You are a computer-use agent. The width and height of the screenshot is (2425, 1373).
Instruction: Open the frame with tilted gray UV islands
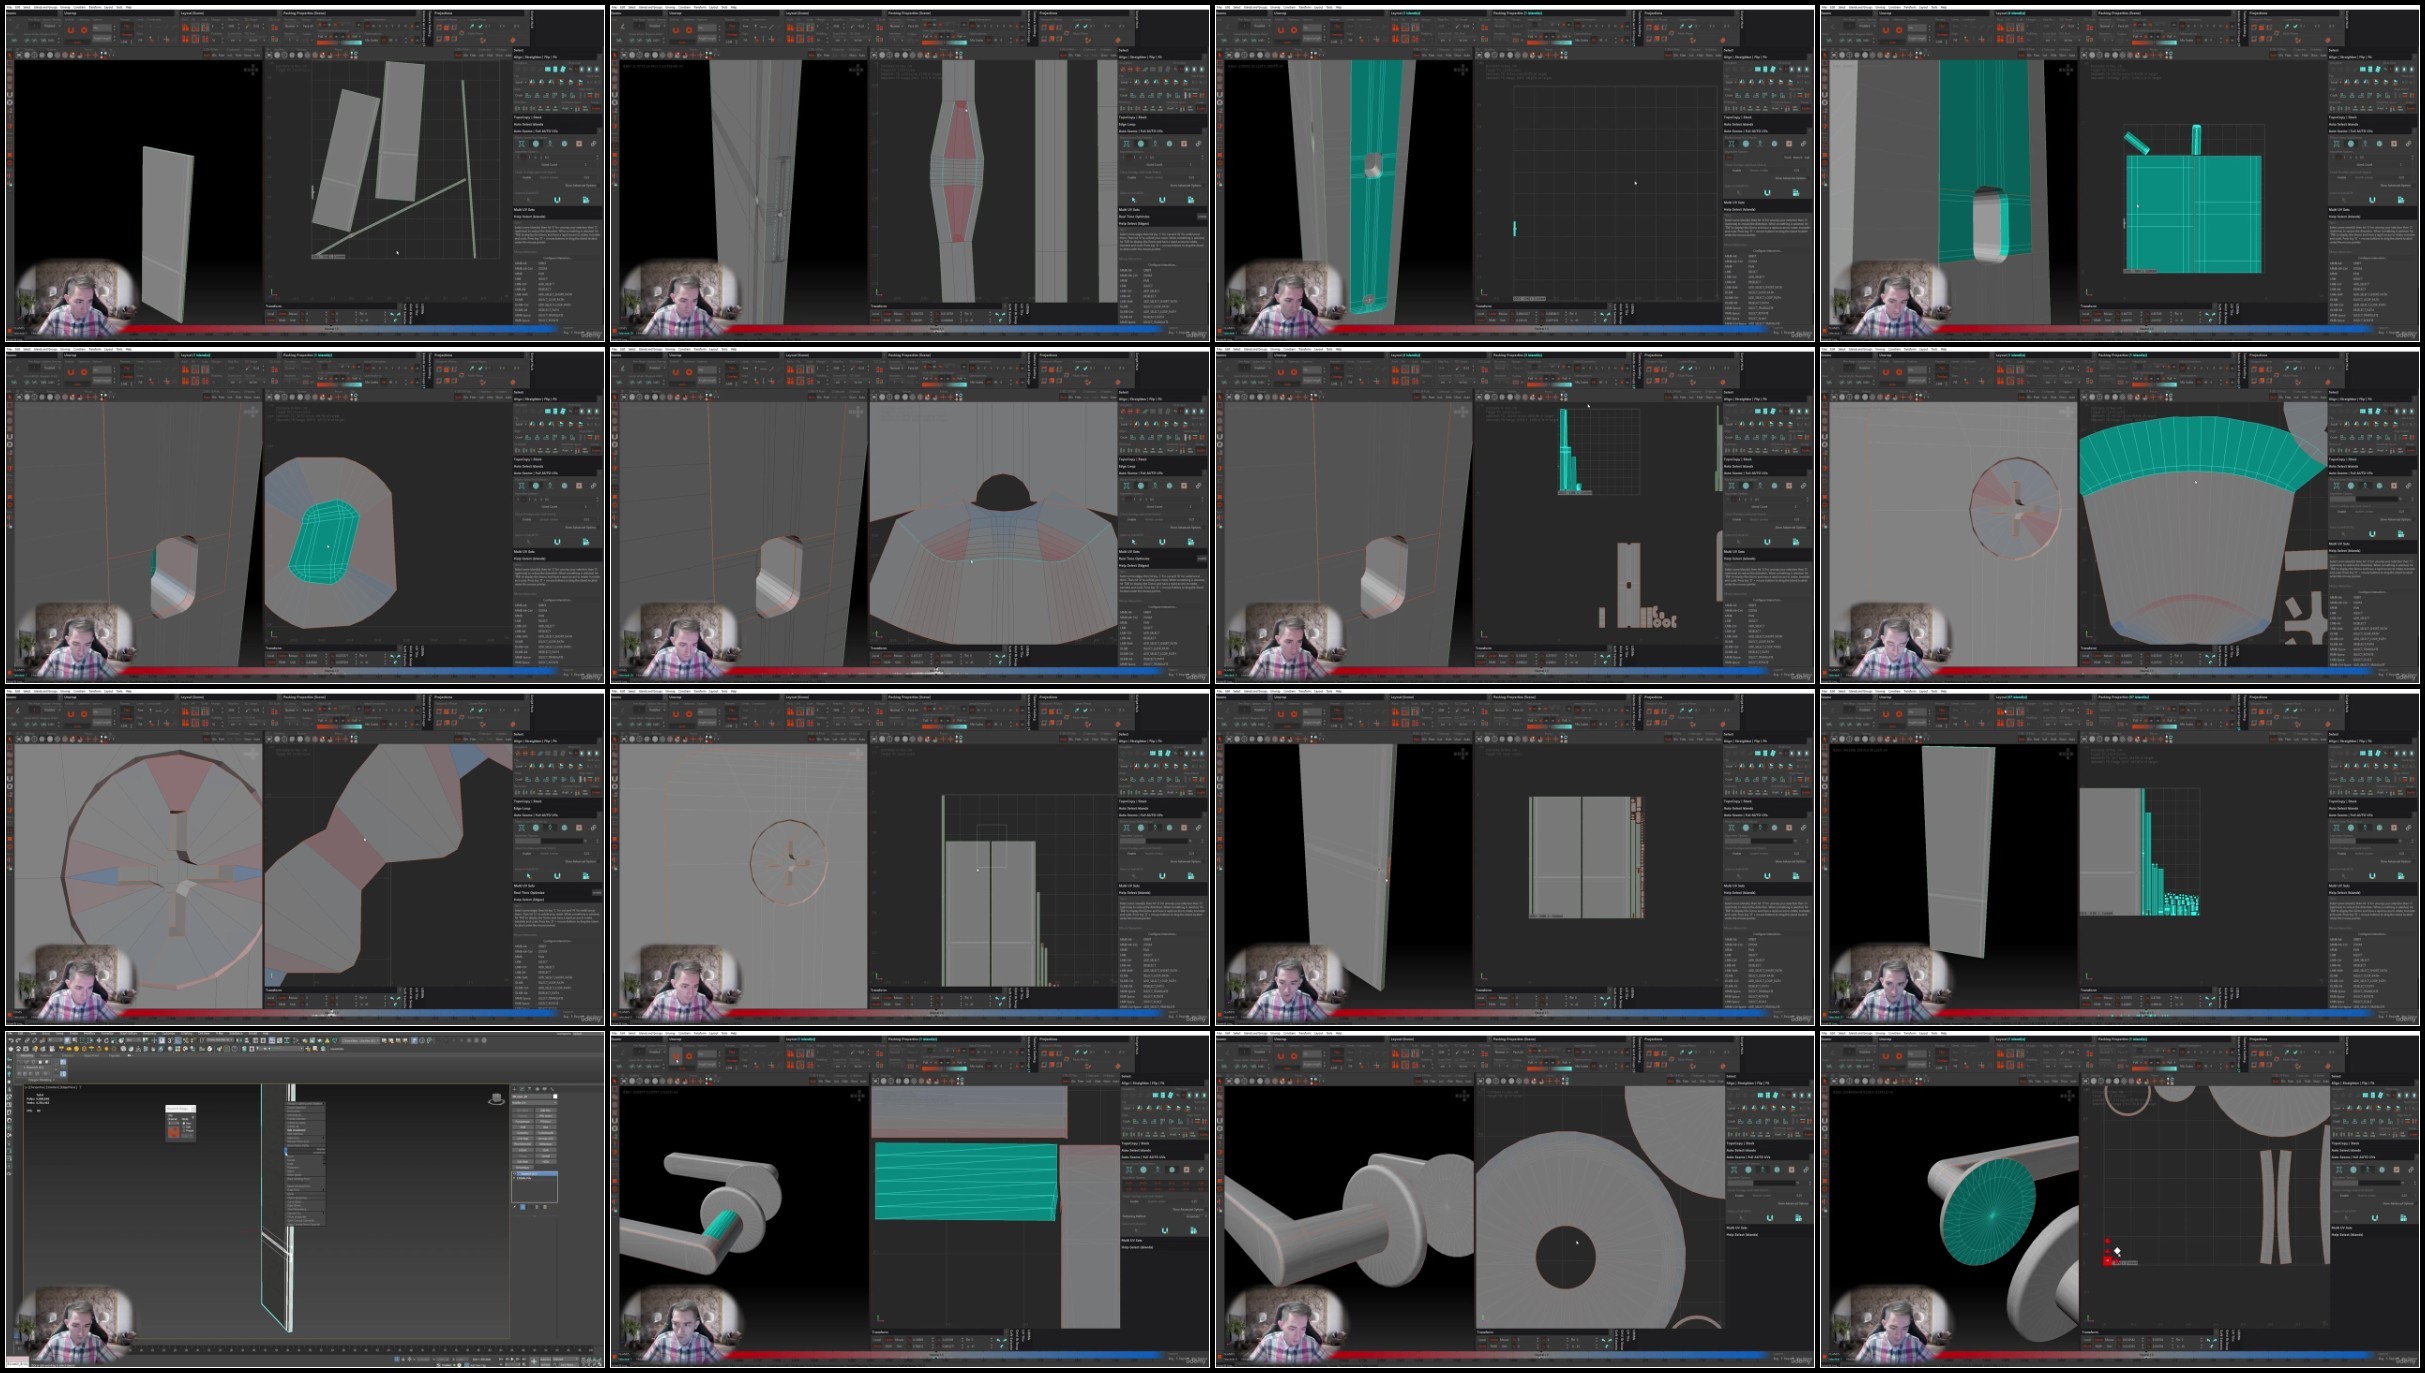tap(305, 173)
